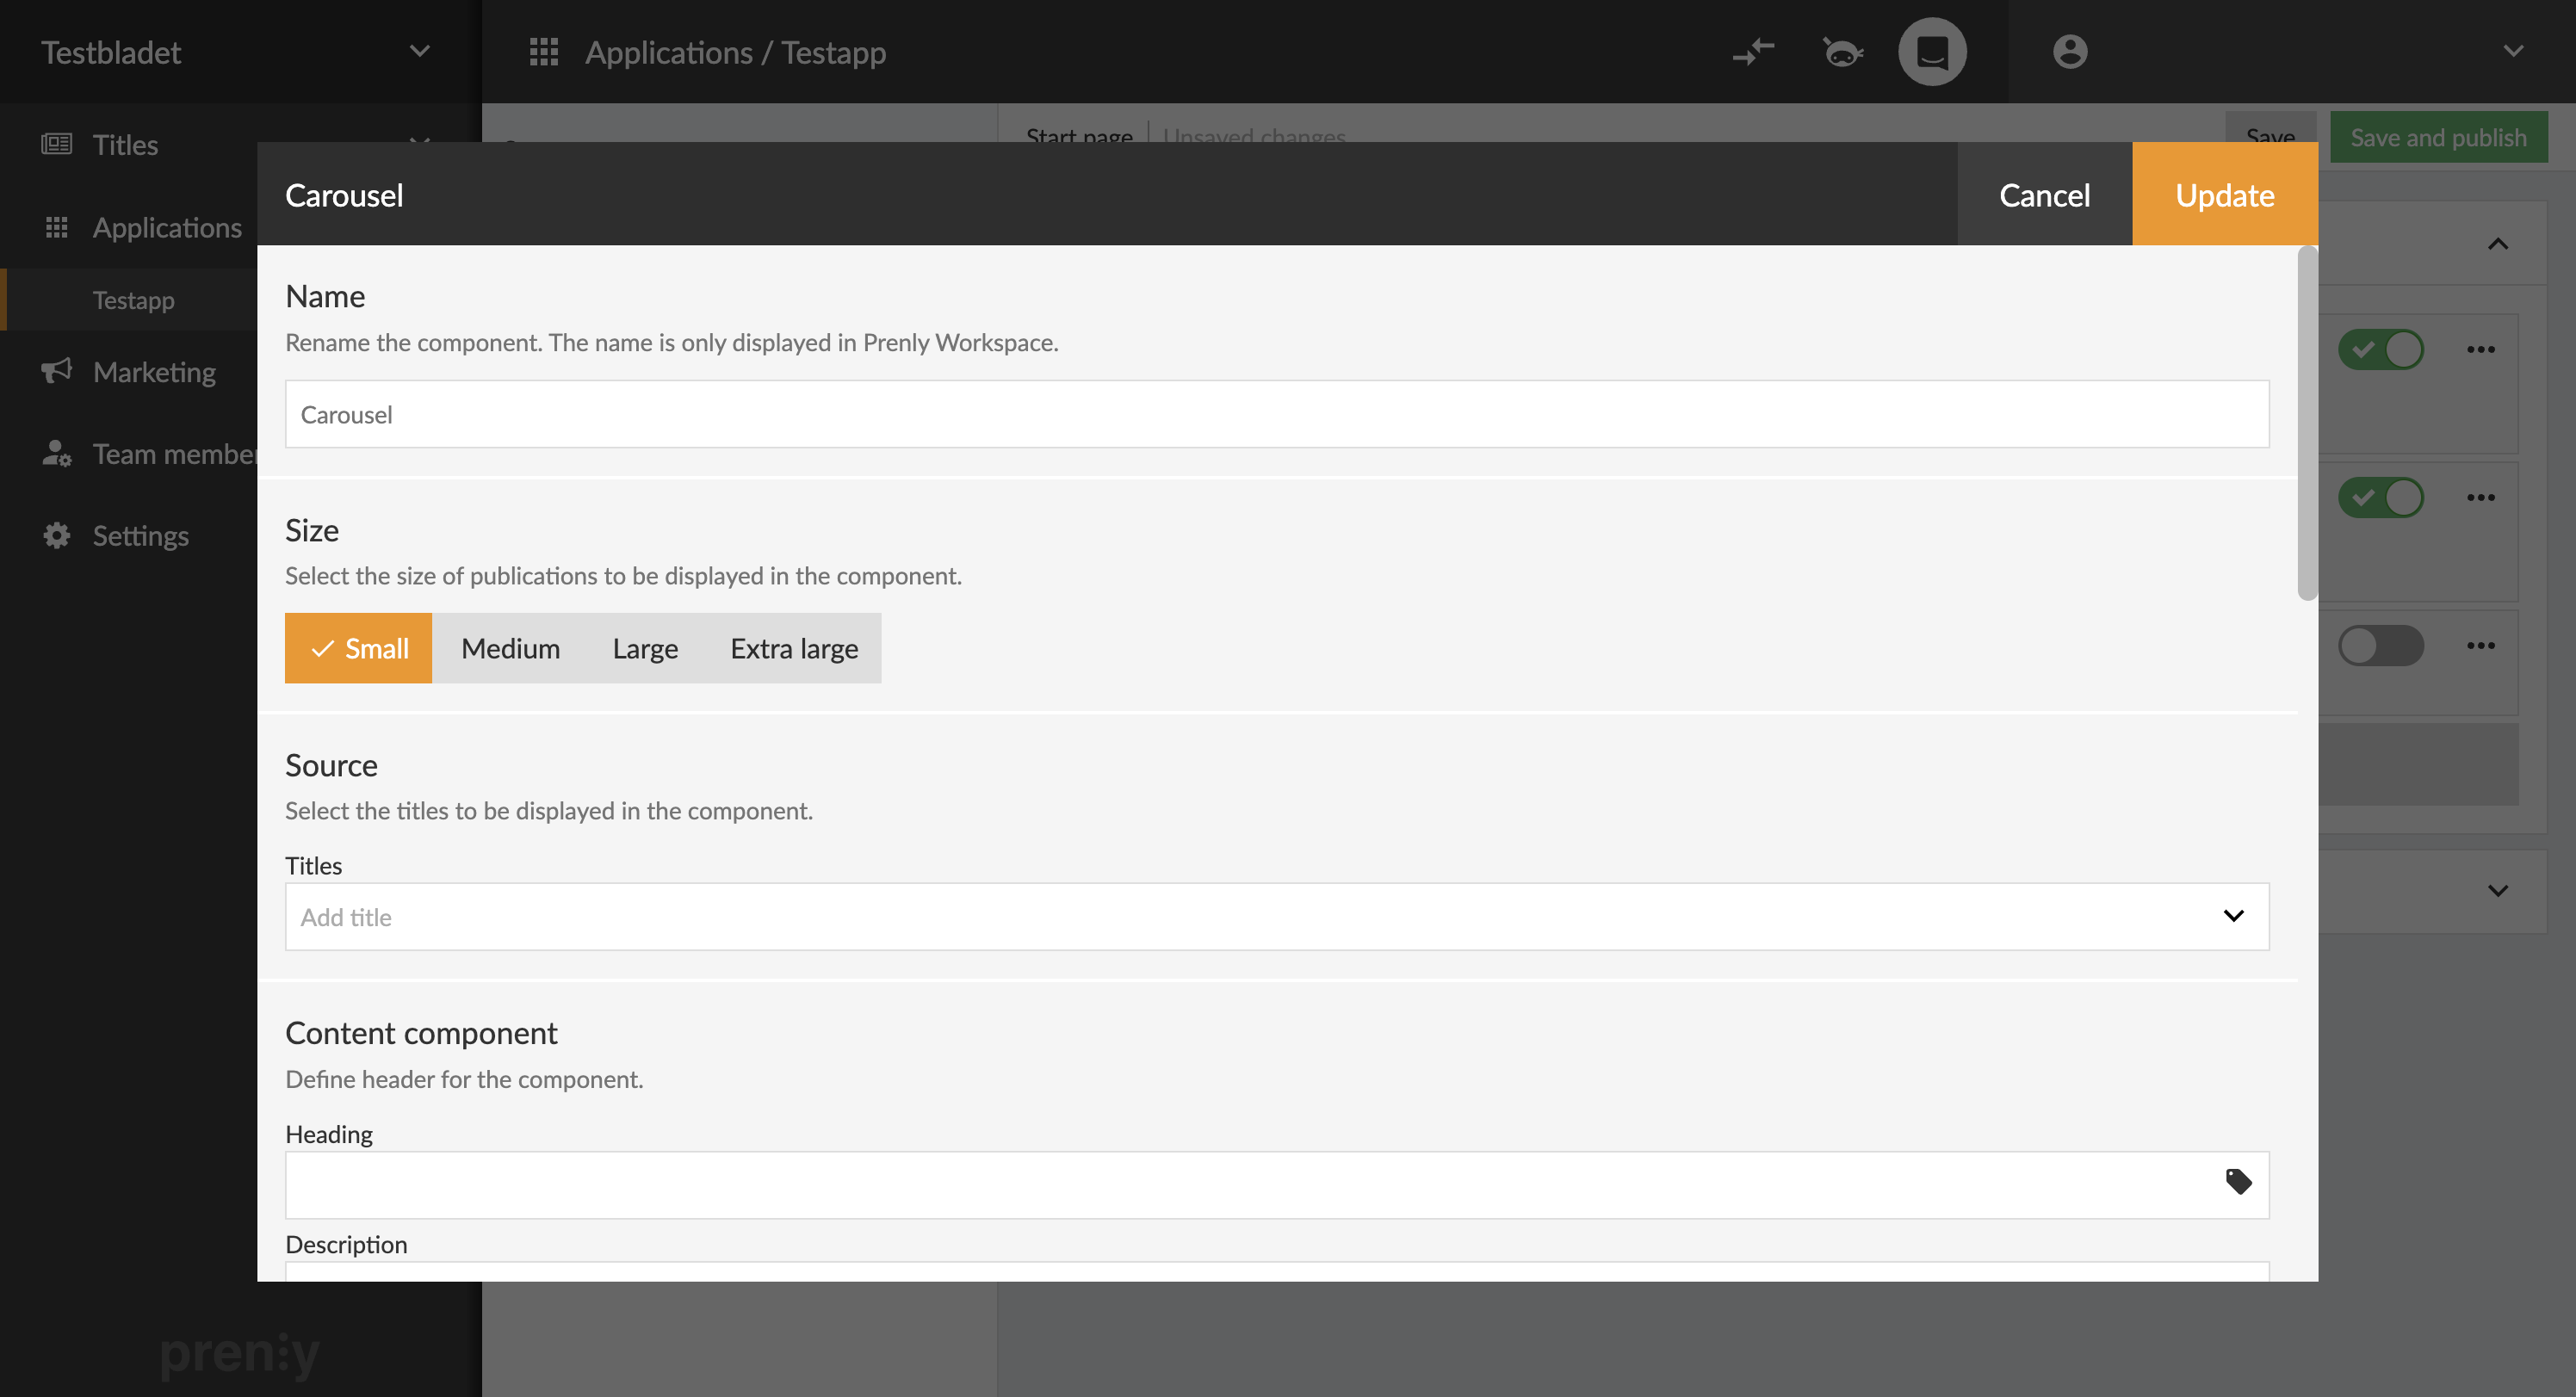The width and height of the screenshot is (2576, 1397).
Task: Expand the Add title dropdown
Action: tap(2234, 916)
